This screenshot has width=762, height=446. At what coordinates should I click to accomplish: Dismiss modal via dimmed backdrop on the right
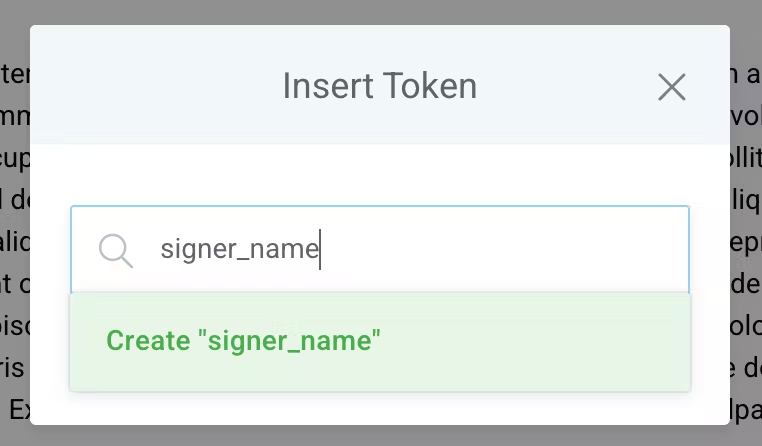click(746, 223)
